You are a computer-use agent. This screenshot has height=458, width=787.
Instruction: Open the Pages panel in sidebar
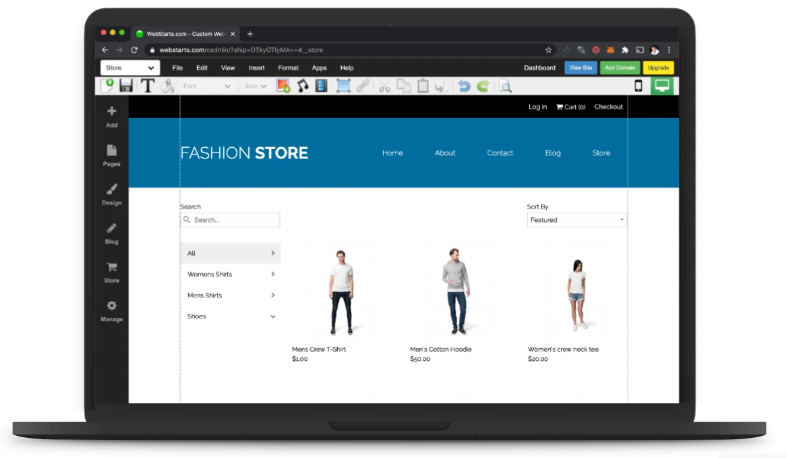111,156
